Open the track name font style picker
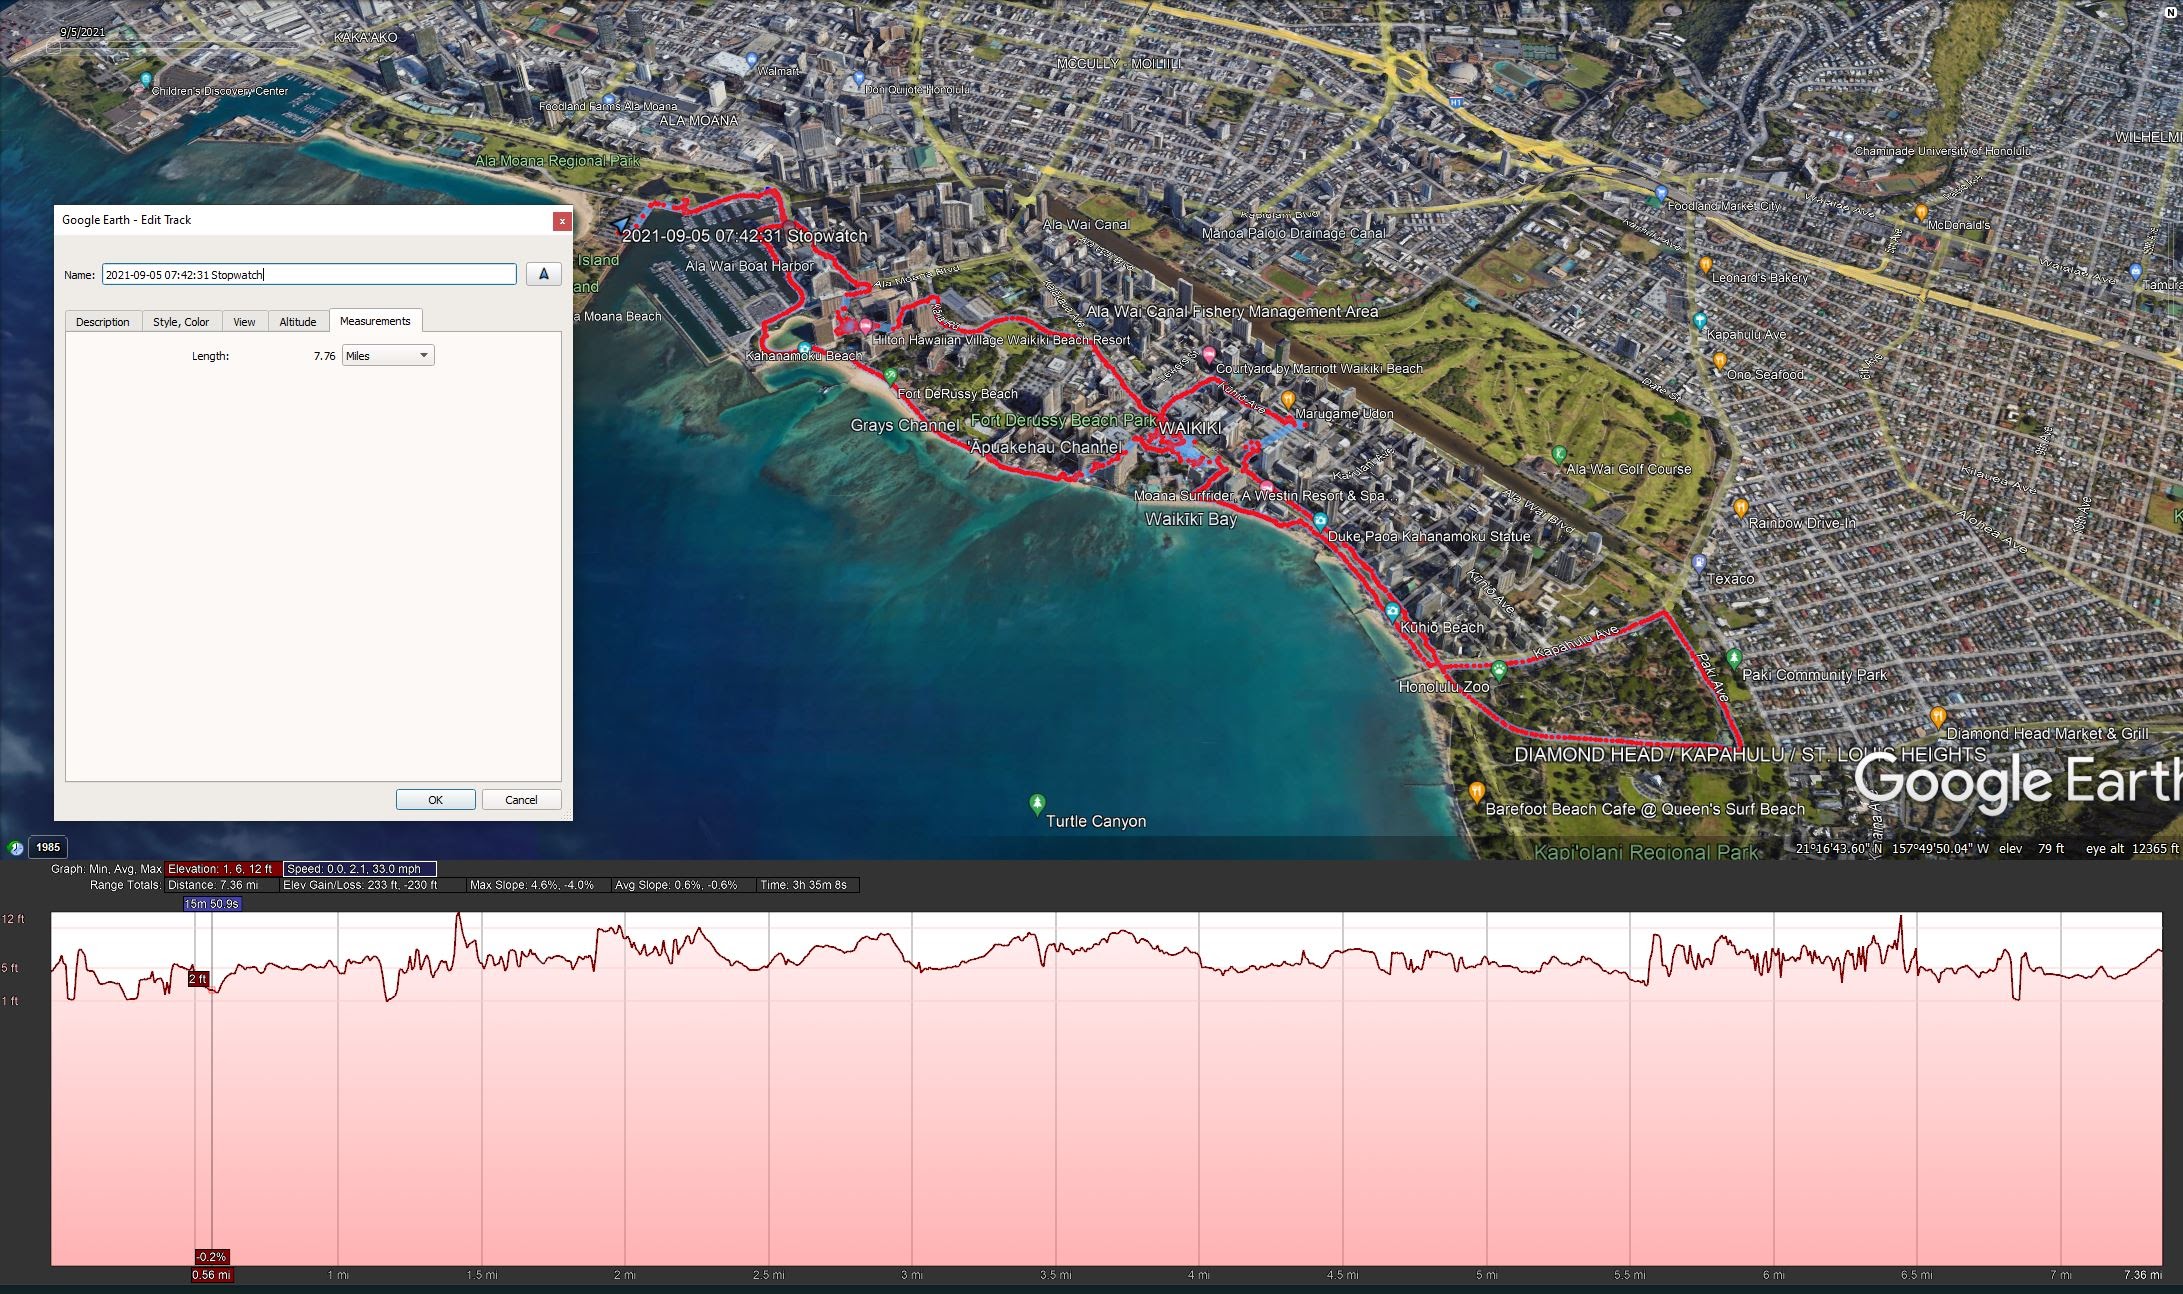Screen dimensions: 2183x1294 click(542, 273)
